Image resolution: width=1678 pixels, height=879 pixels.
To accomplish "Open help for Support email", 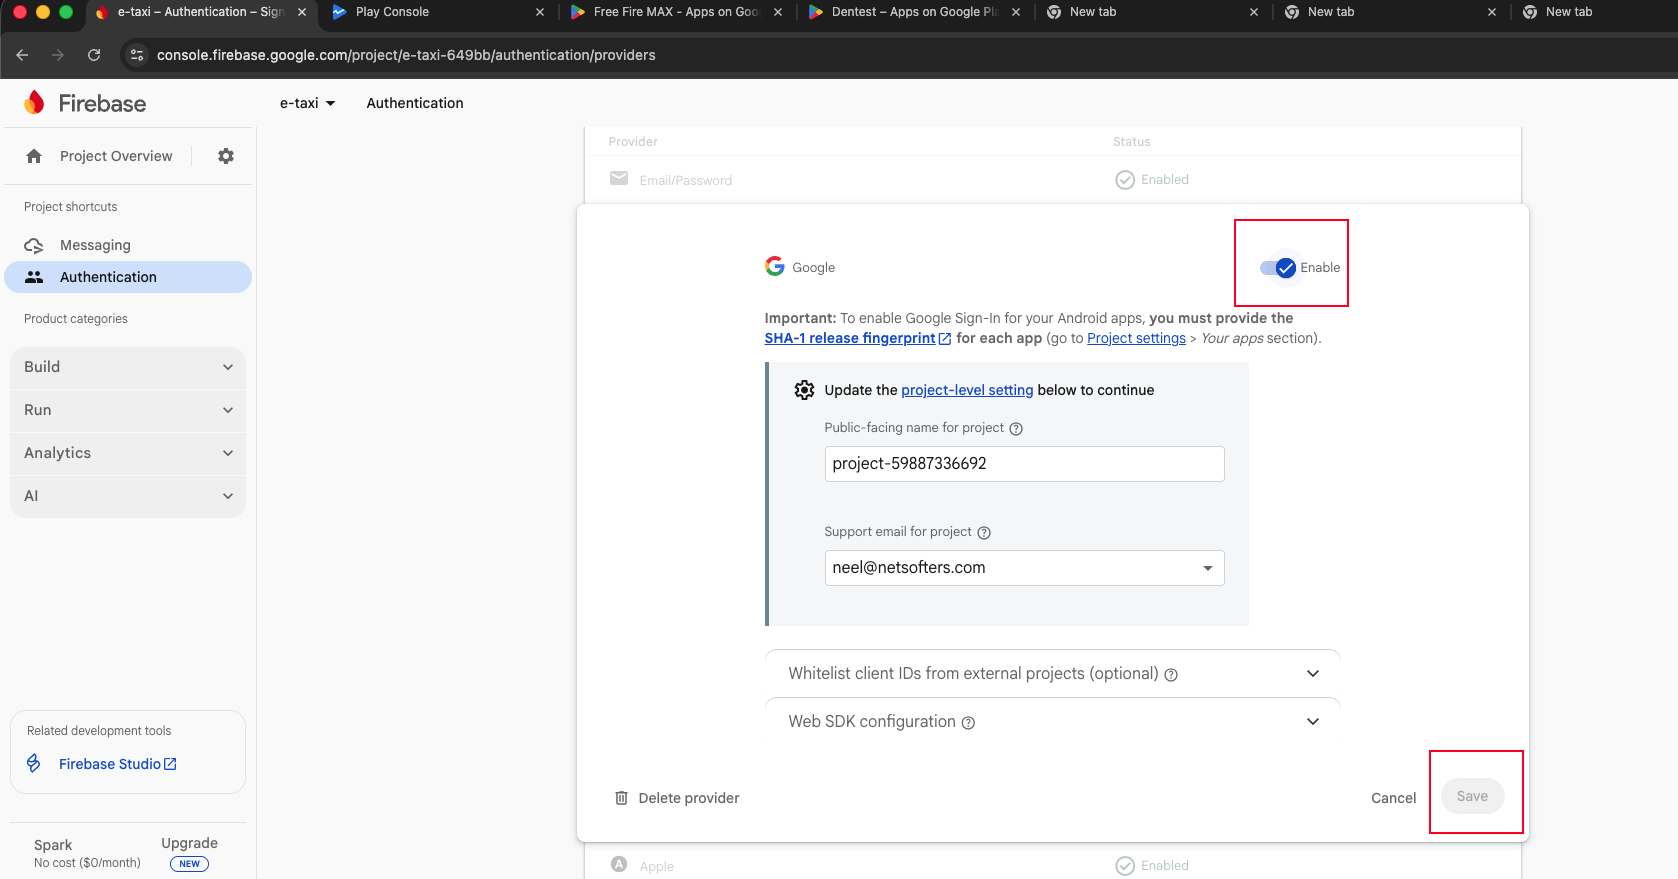I will 984,533.
